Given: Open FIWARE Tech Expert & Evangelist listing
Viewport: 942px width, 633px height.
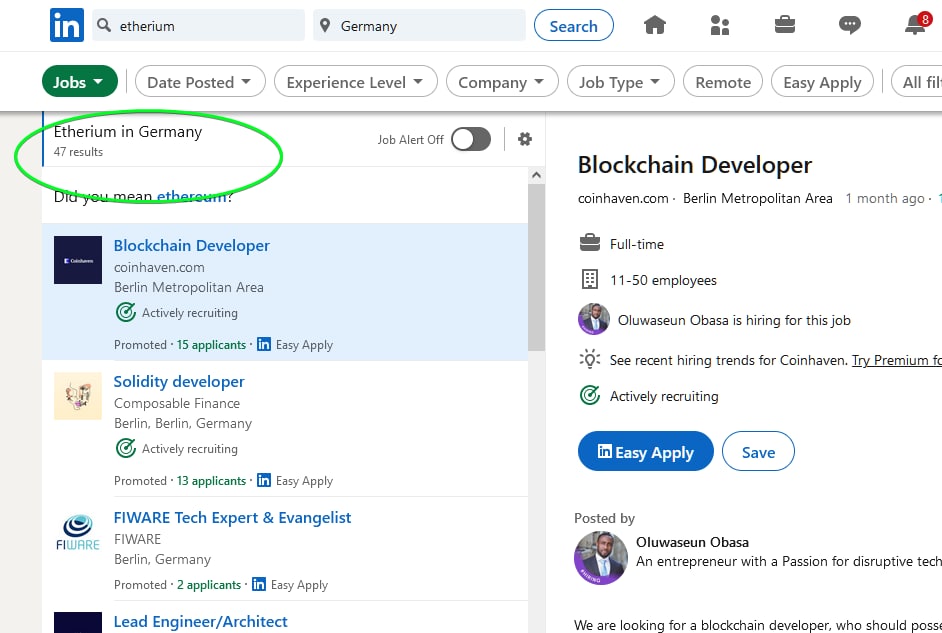Looking at the screenshot, I should coord(232,517).
